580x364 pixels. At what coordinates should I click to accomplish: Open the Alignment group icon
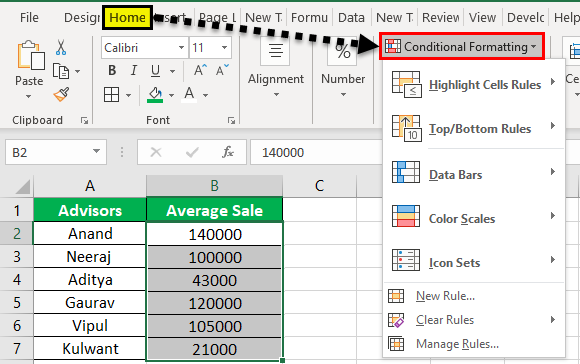tap(276, 51)
